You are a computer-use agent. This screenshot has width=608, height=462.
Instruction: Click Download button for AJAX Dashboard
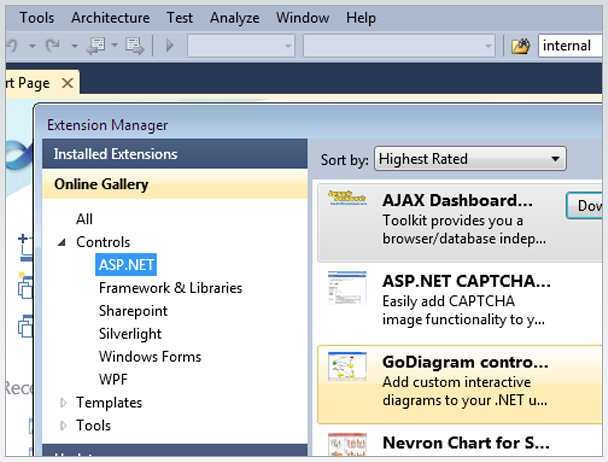[584, 206]
